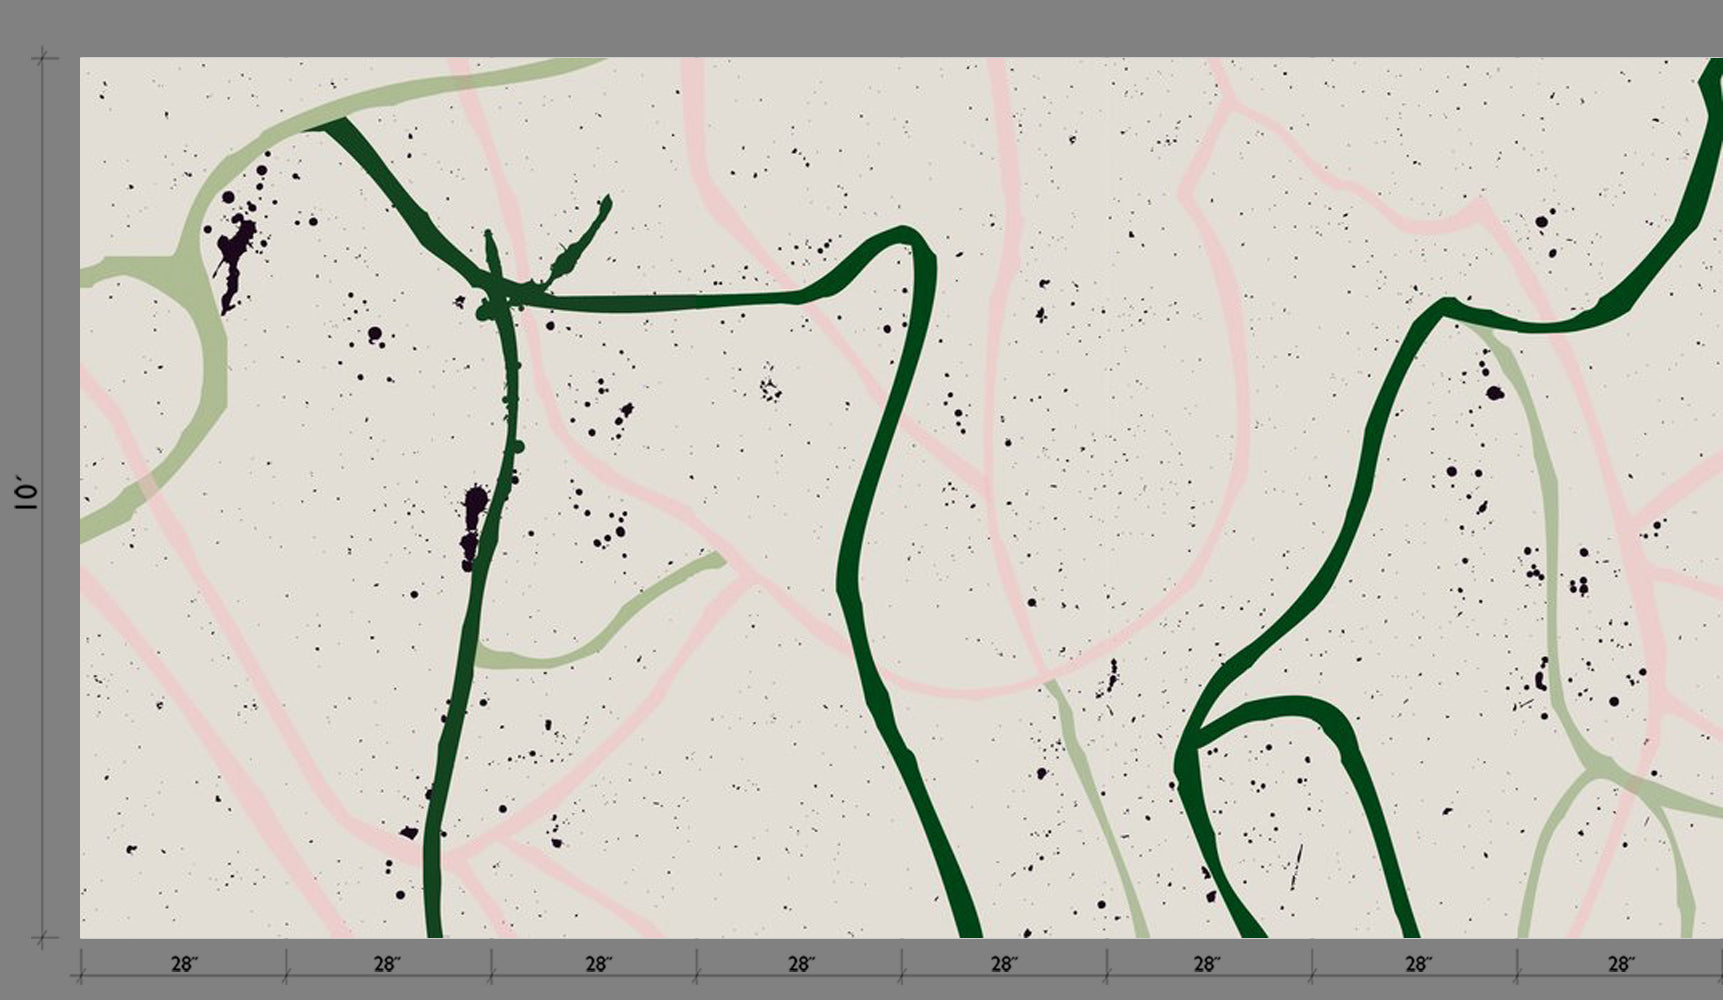Click the 10′ height dimension label
Screen dimensions: 1723x1000
click(27, 495)
